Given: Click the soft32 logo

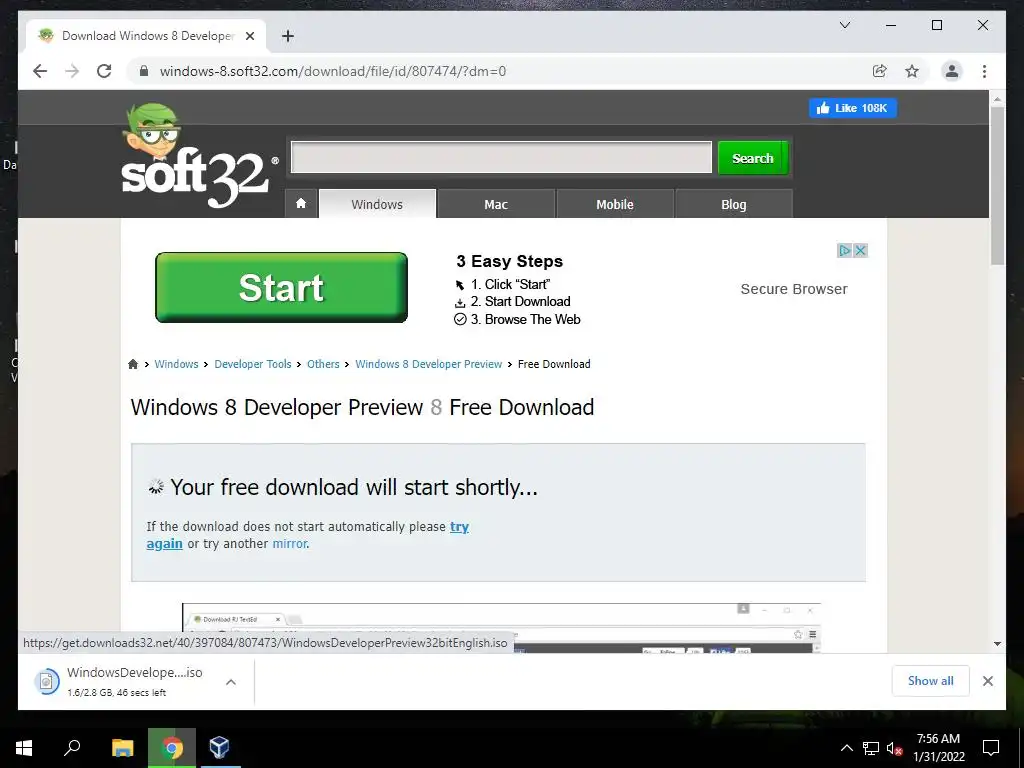Looking at the screenshot, I should (x=199, y=157).
